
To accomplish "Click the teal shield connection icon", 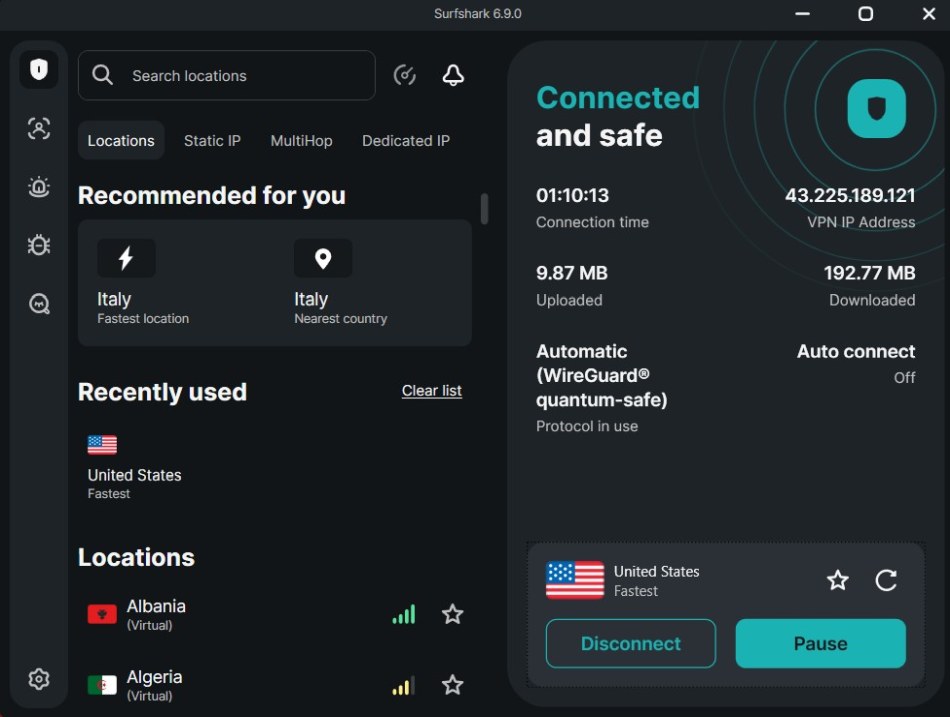I will 876,109.
